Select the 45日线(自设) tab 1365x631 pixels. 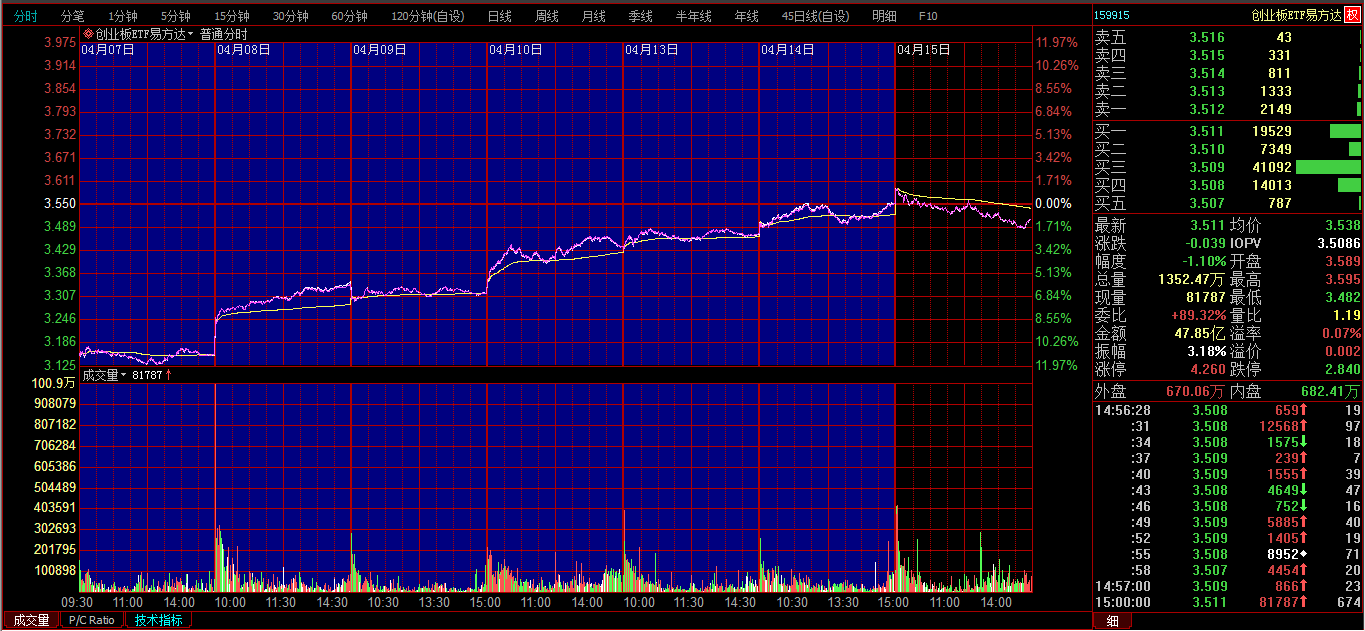click(x=815, y=16)
